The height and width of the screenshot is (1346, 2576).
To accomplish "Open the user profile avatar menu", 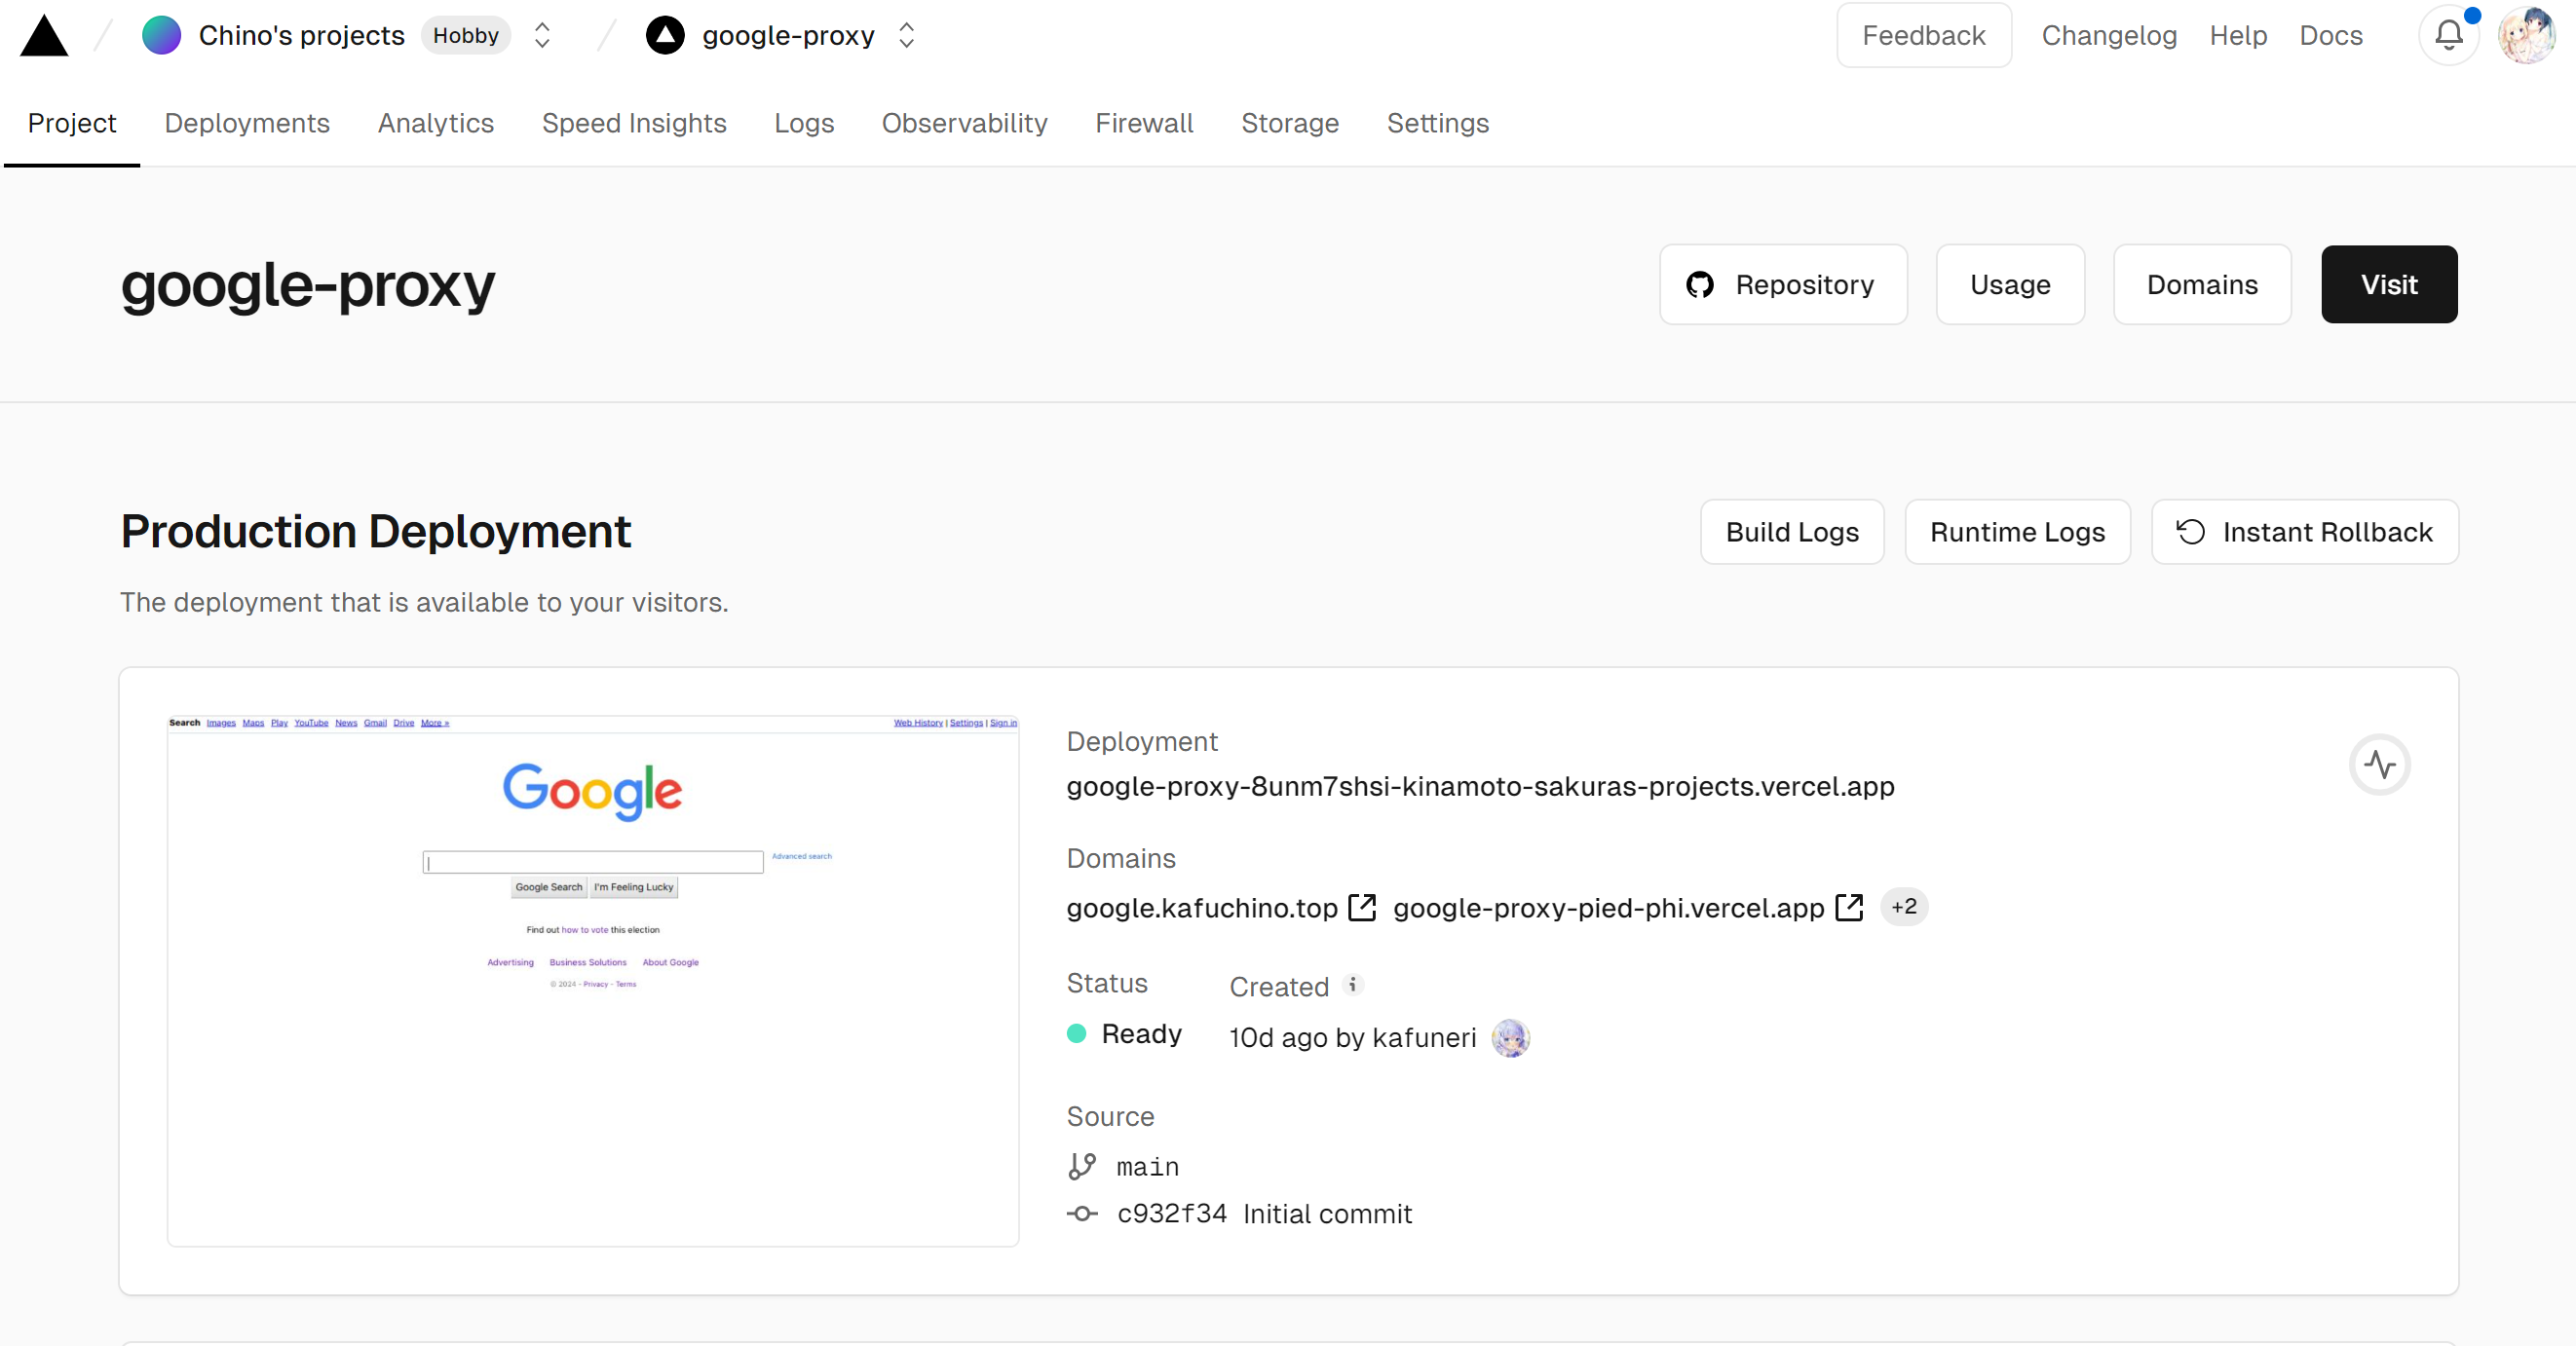I will (x=2526, y=35).
